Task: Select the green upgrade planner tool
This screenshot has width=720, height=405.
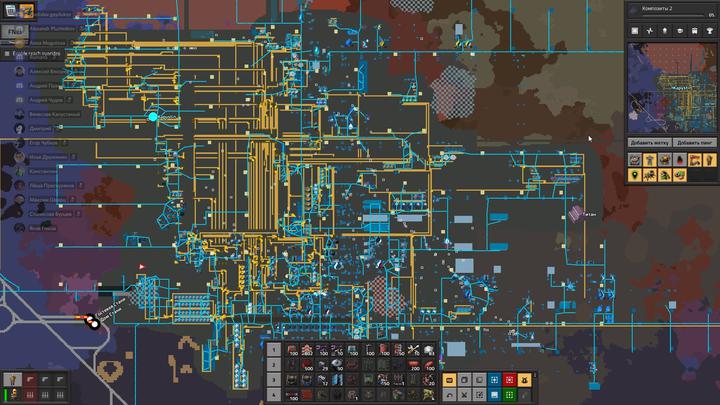Action: click(x=509, y=394)
